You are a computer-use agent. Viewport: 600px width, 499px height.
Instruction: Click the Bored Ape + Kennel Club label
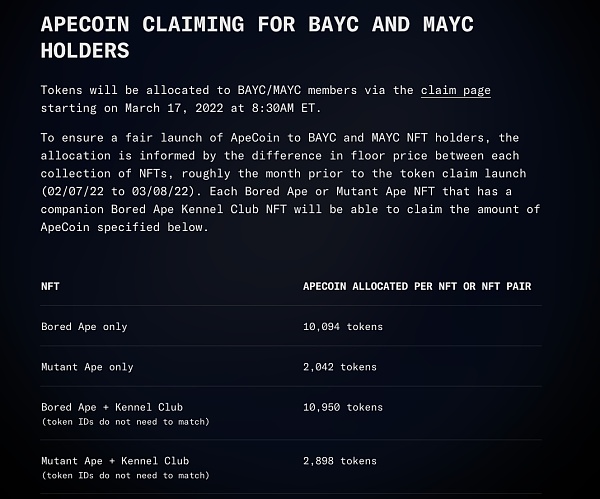click(x=112, y=407)
